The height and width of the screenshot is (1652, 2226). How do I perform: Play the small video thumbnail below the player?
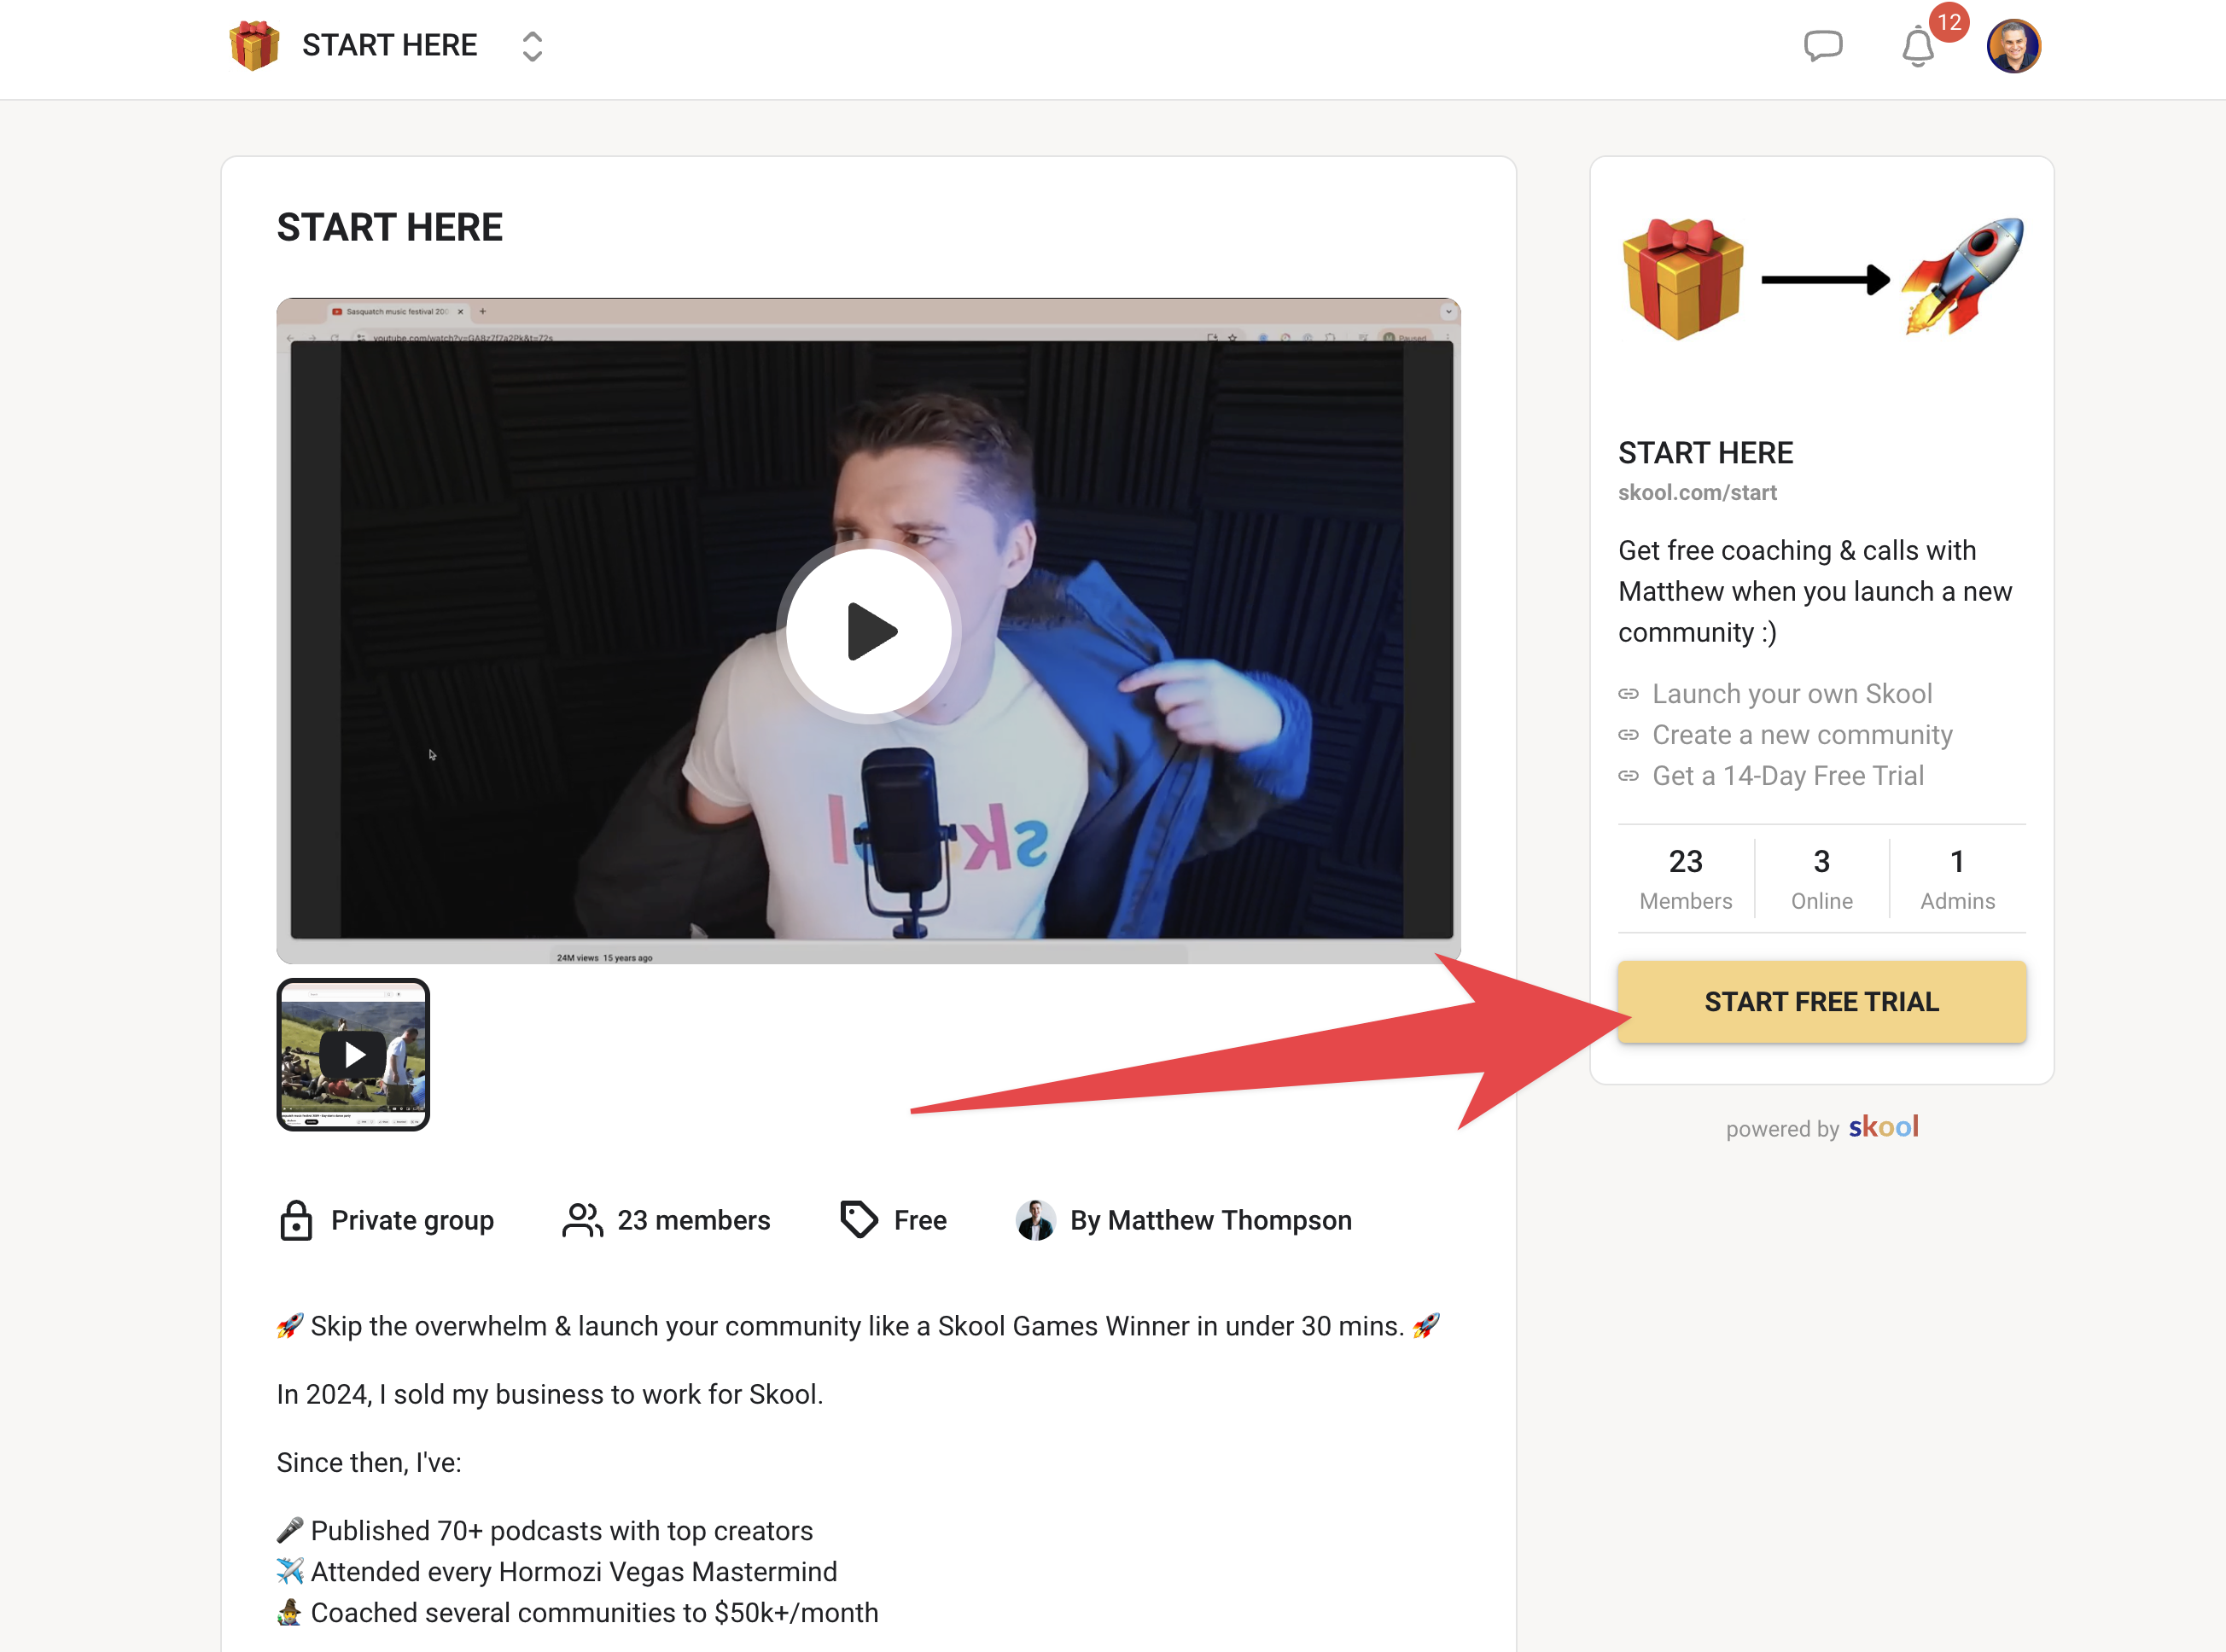pyautogui.click(x=353, y=1054)
